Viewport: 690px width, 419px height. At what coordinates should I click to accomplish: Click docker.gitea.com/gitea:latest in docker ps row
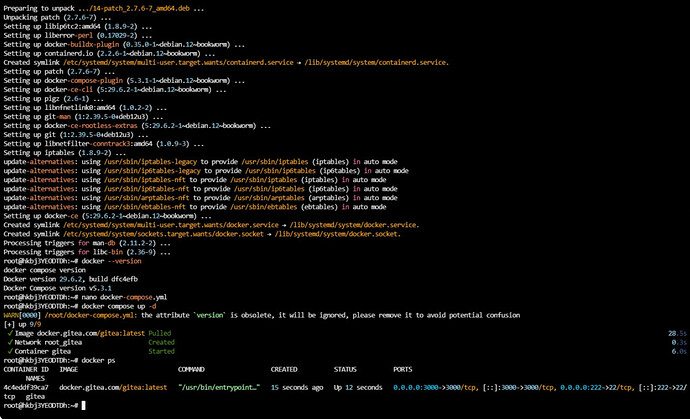tap(113, 387)
